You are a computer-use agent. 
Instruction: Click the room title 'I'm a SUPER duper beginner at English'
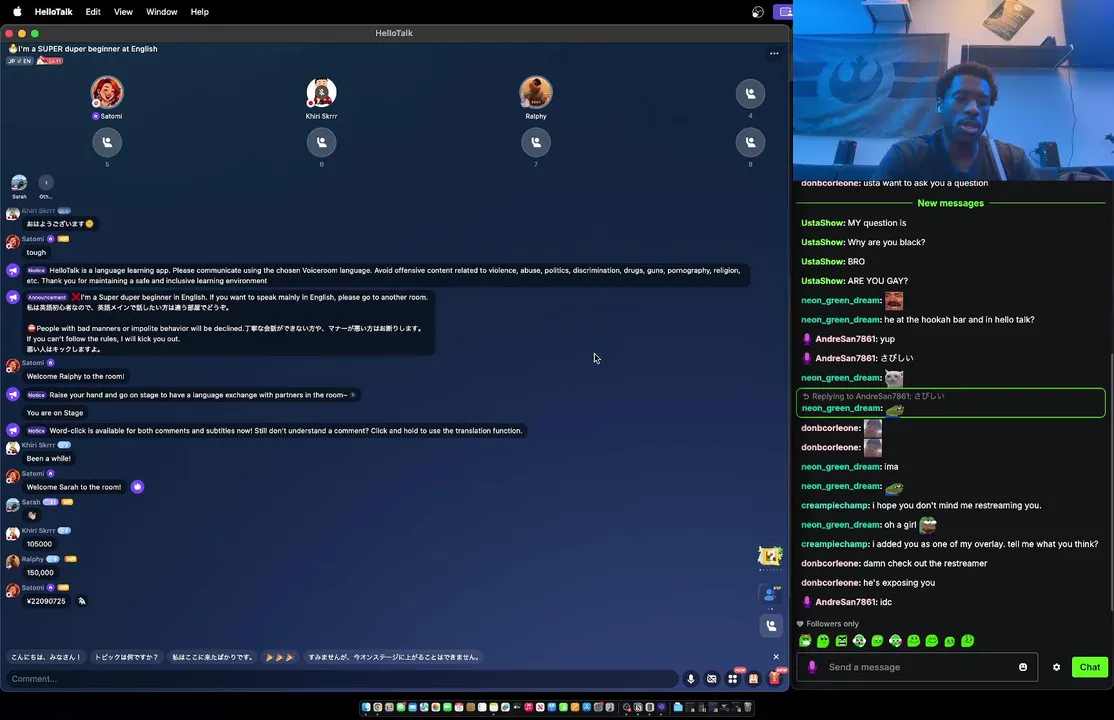[87, 49]
